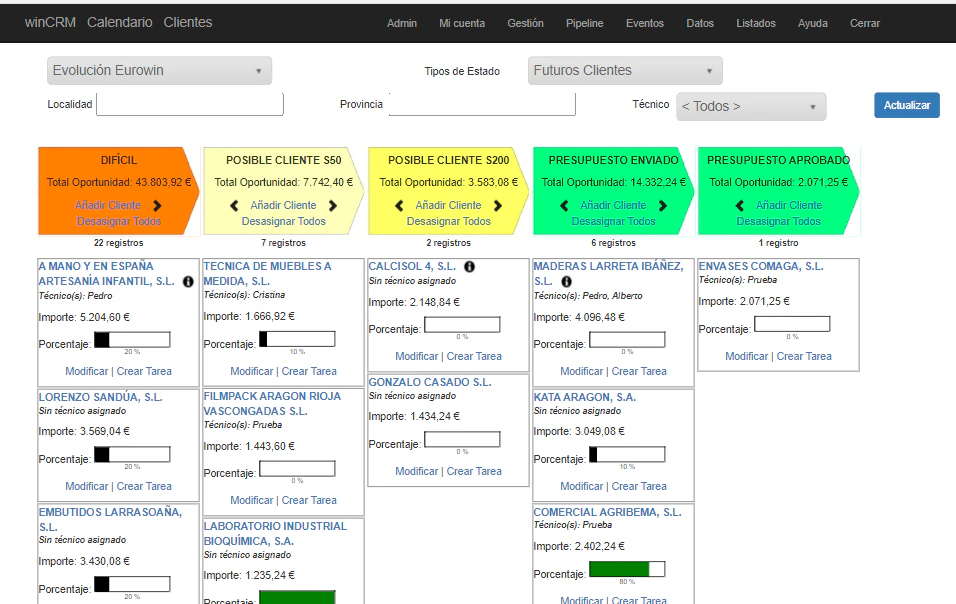Click Modificar on FILMPACK ARAGON card
Viewport: 956px width, 604px height.
point(251,500)
